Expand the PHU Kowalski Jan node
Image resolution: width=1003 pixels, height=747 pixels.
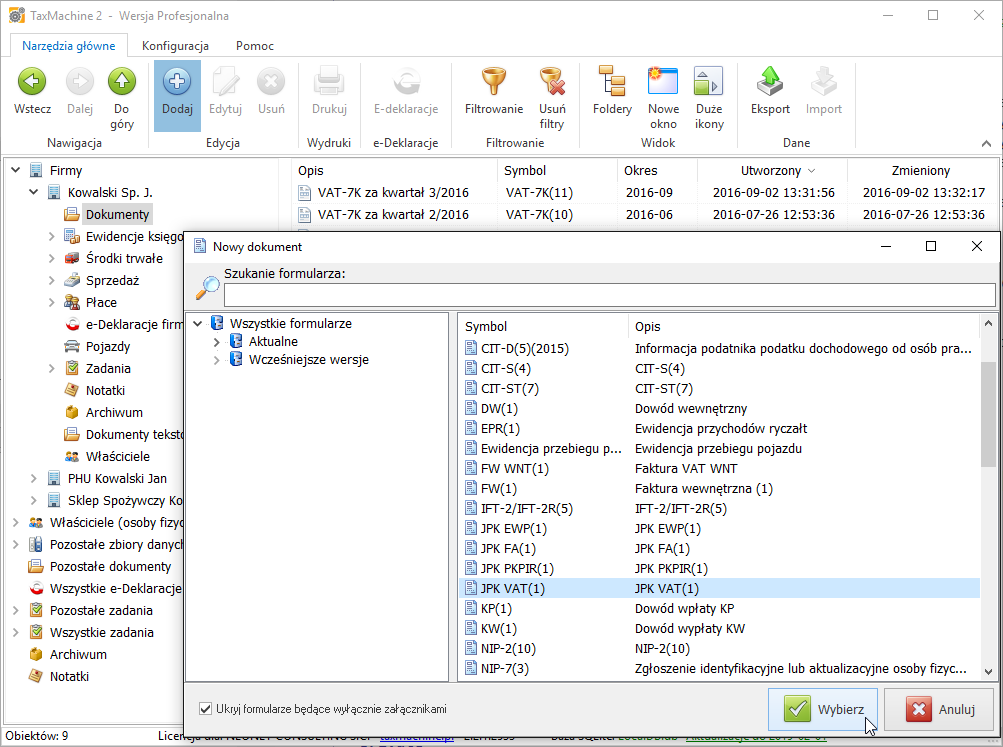[33, 478]
